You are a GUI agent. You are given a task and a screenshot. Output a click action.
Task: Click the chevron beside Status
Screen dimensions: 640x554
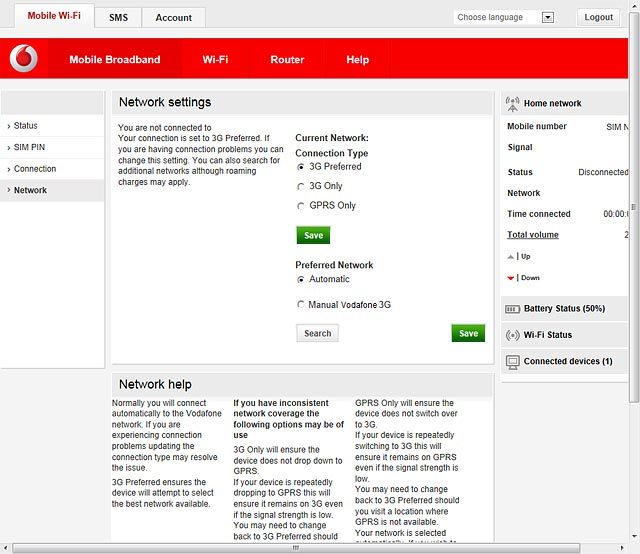tap(9, 126)
